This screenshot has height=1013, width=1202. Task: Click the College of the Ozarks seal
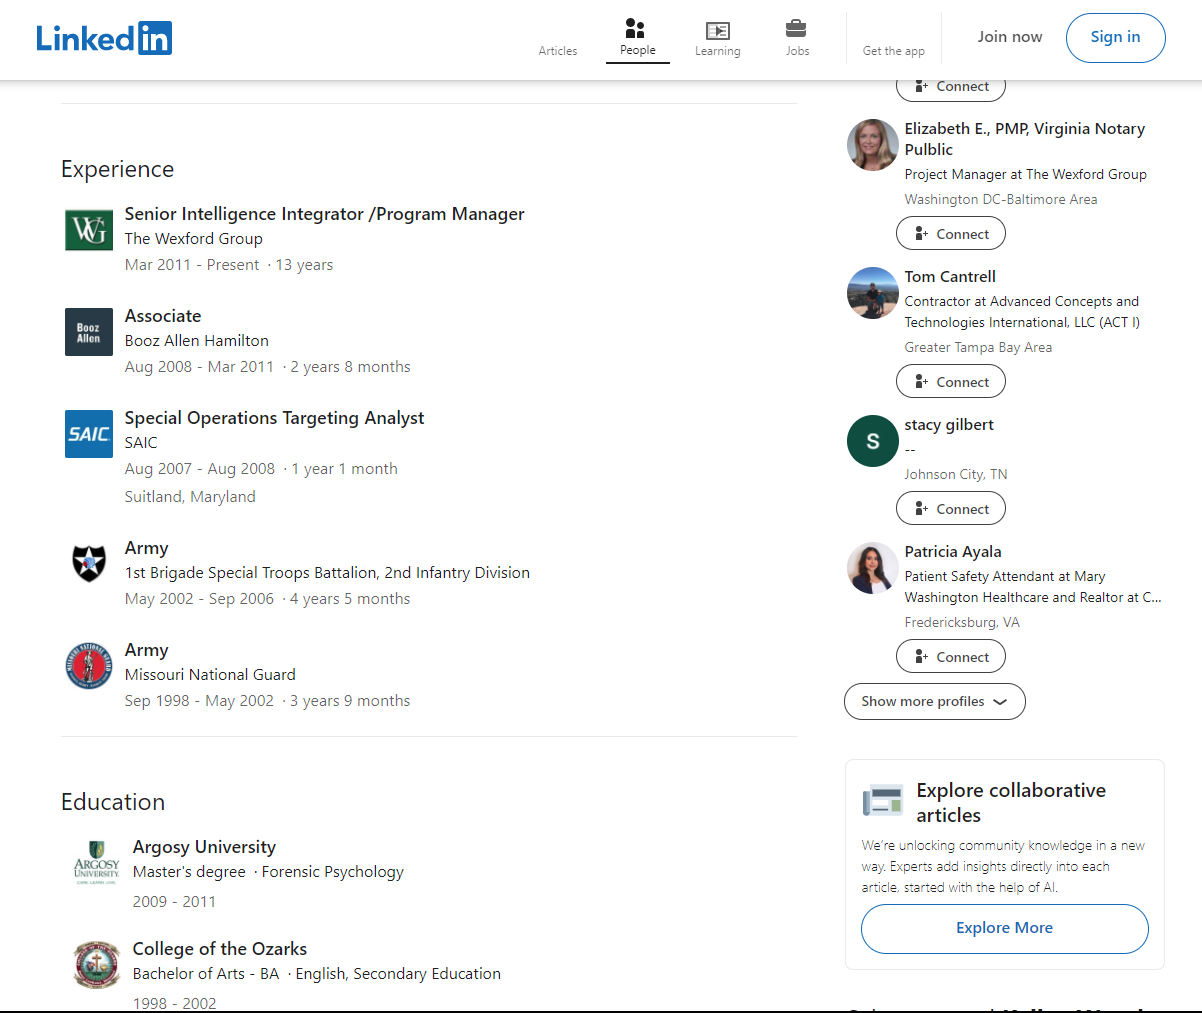[x=97, y=965]
